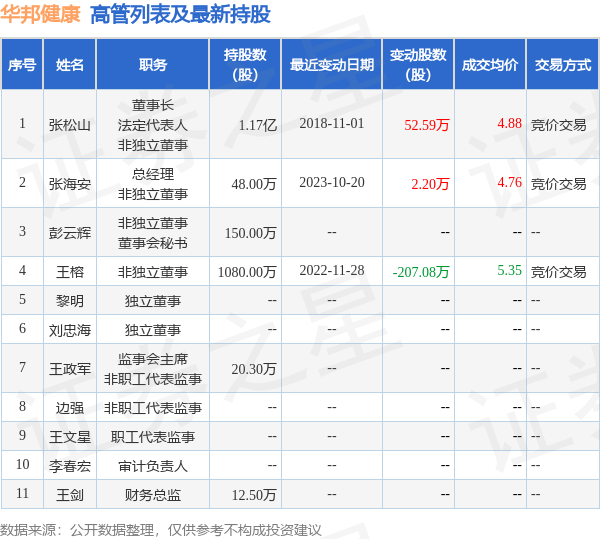Image resolution: width=600 pixels, height=539 pixels.
Task: Click 独立董事 in 黎明's row
Action: coord(153,301)
